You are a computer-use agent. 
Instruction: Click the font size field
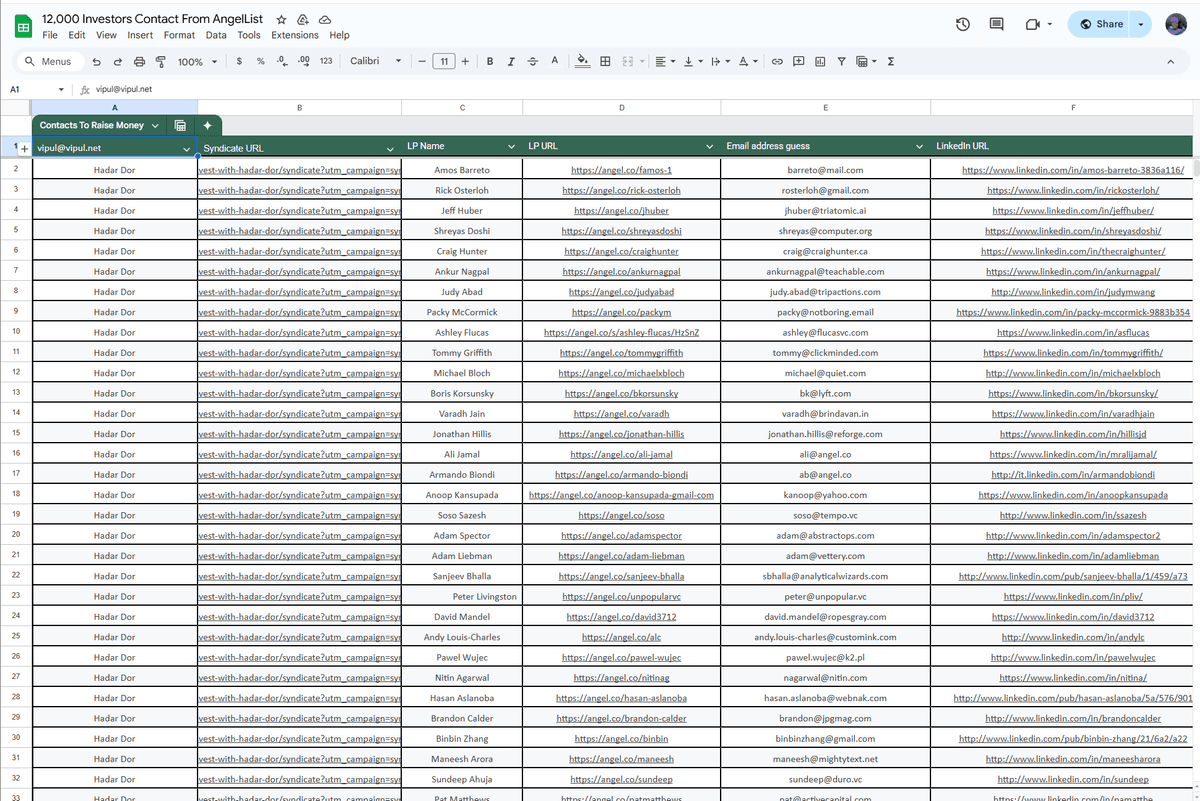click(x=444, y=61)
